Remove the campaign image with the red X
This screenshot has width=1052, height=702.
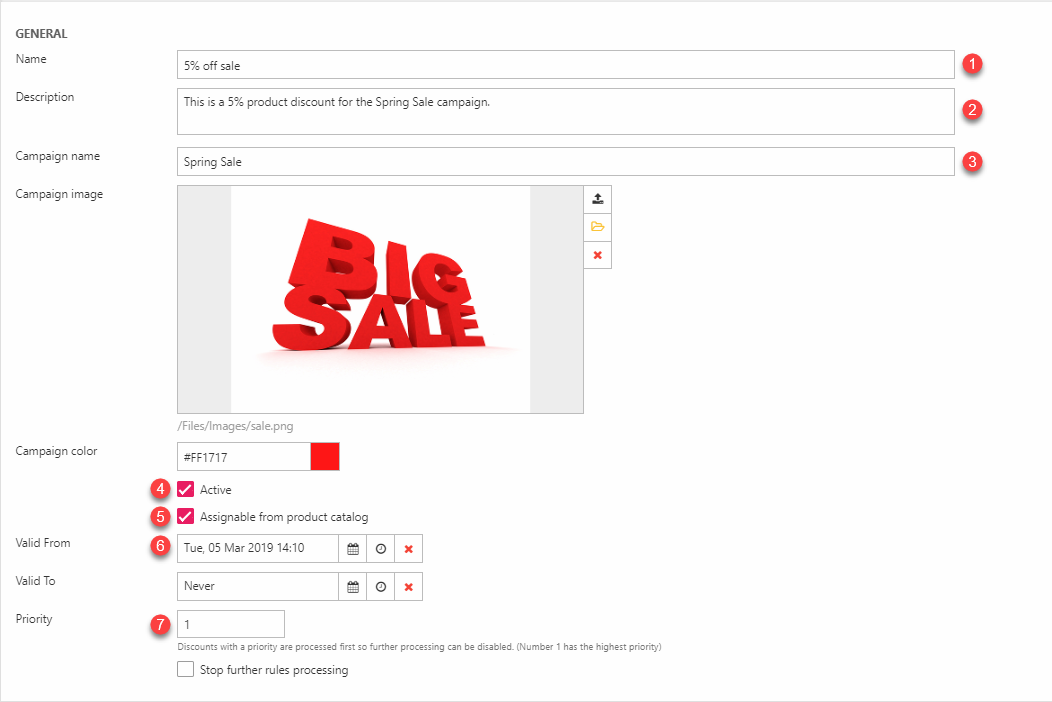coord(597,255)
